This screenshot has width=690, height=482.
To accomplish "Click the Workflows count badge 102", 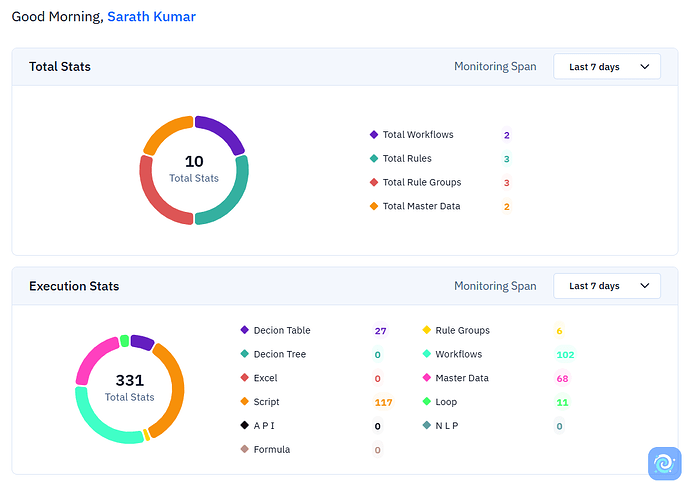I will pos(565,354).
